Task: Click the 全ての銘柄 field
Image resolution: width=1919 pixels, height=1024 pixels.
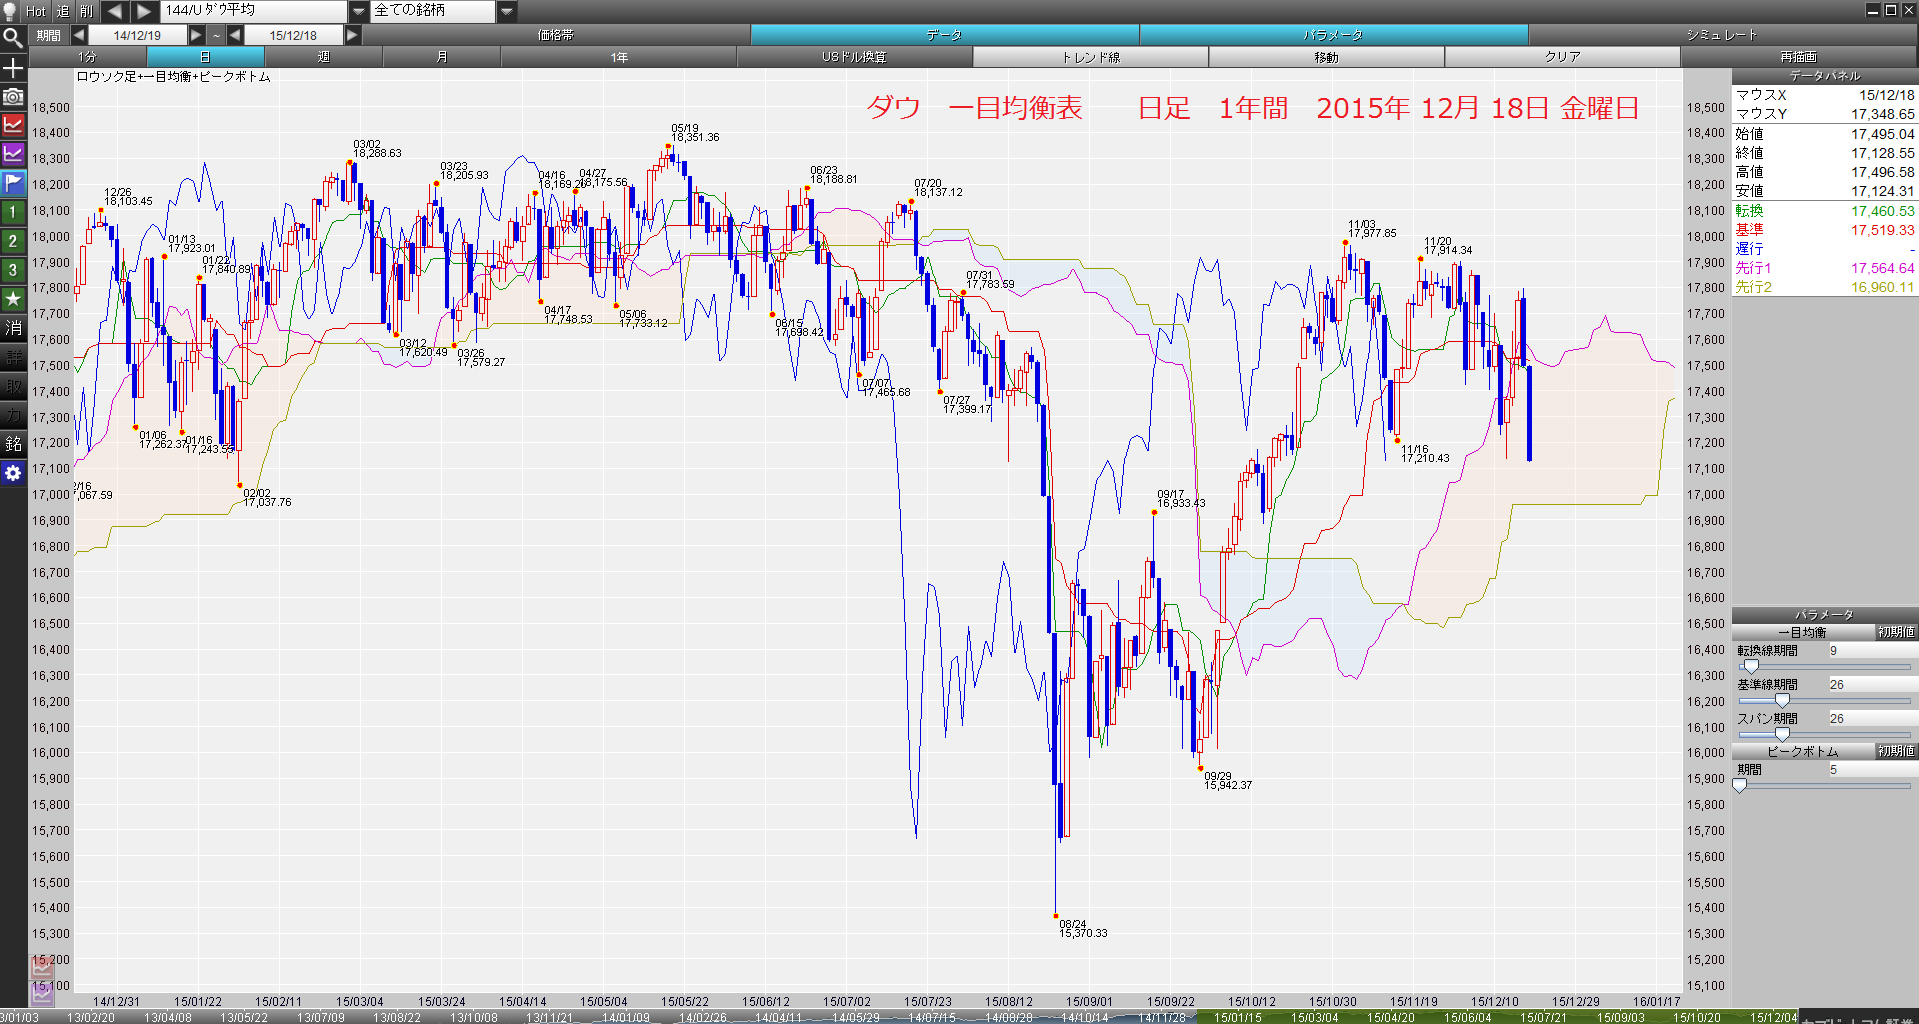Action: (433, 11)
